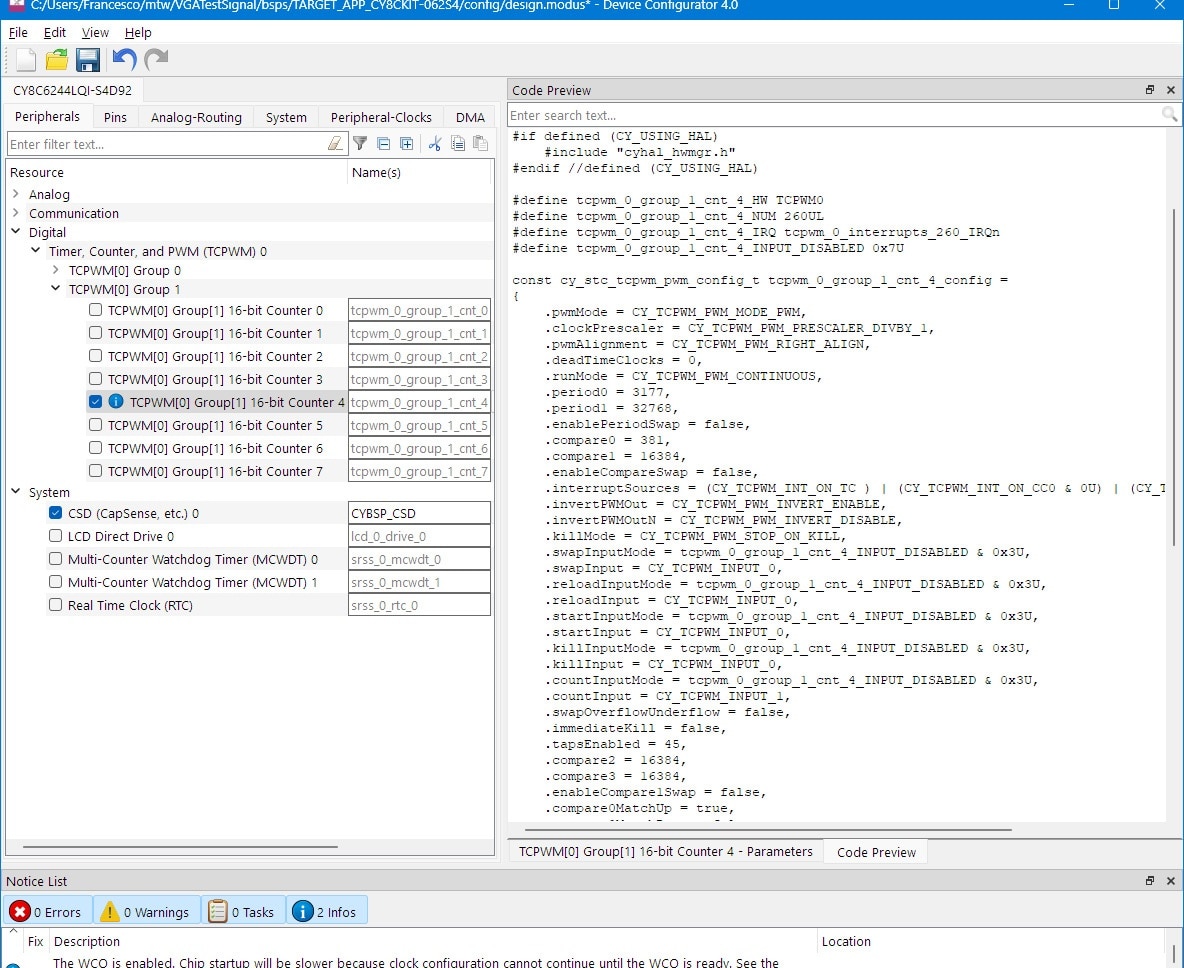Undock the Code Preview panel

point(1149,90)
